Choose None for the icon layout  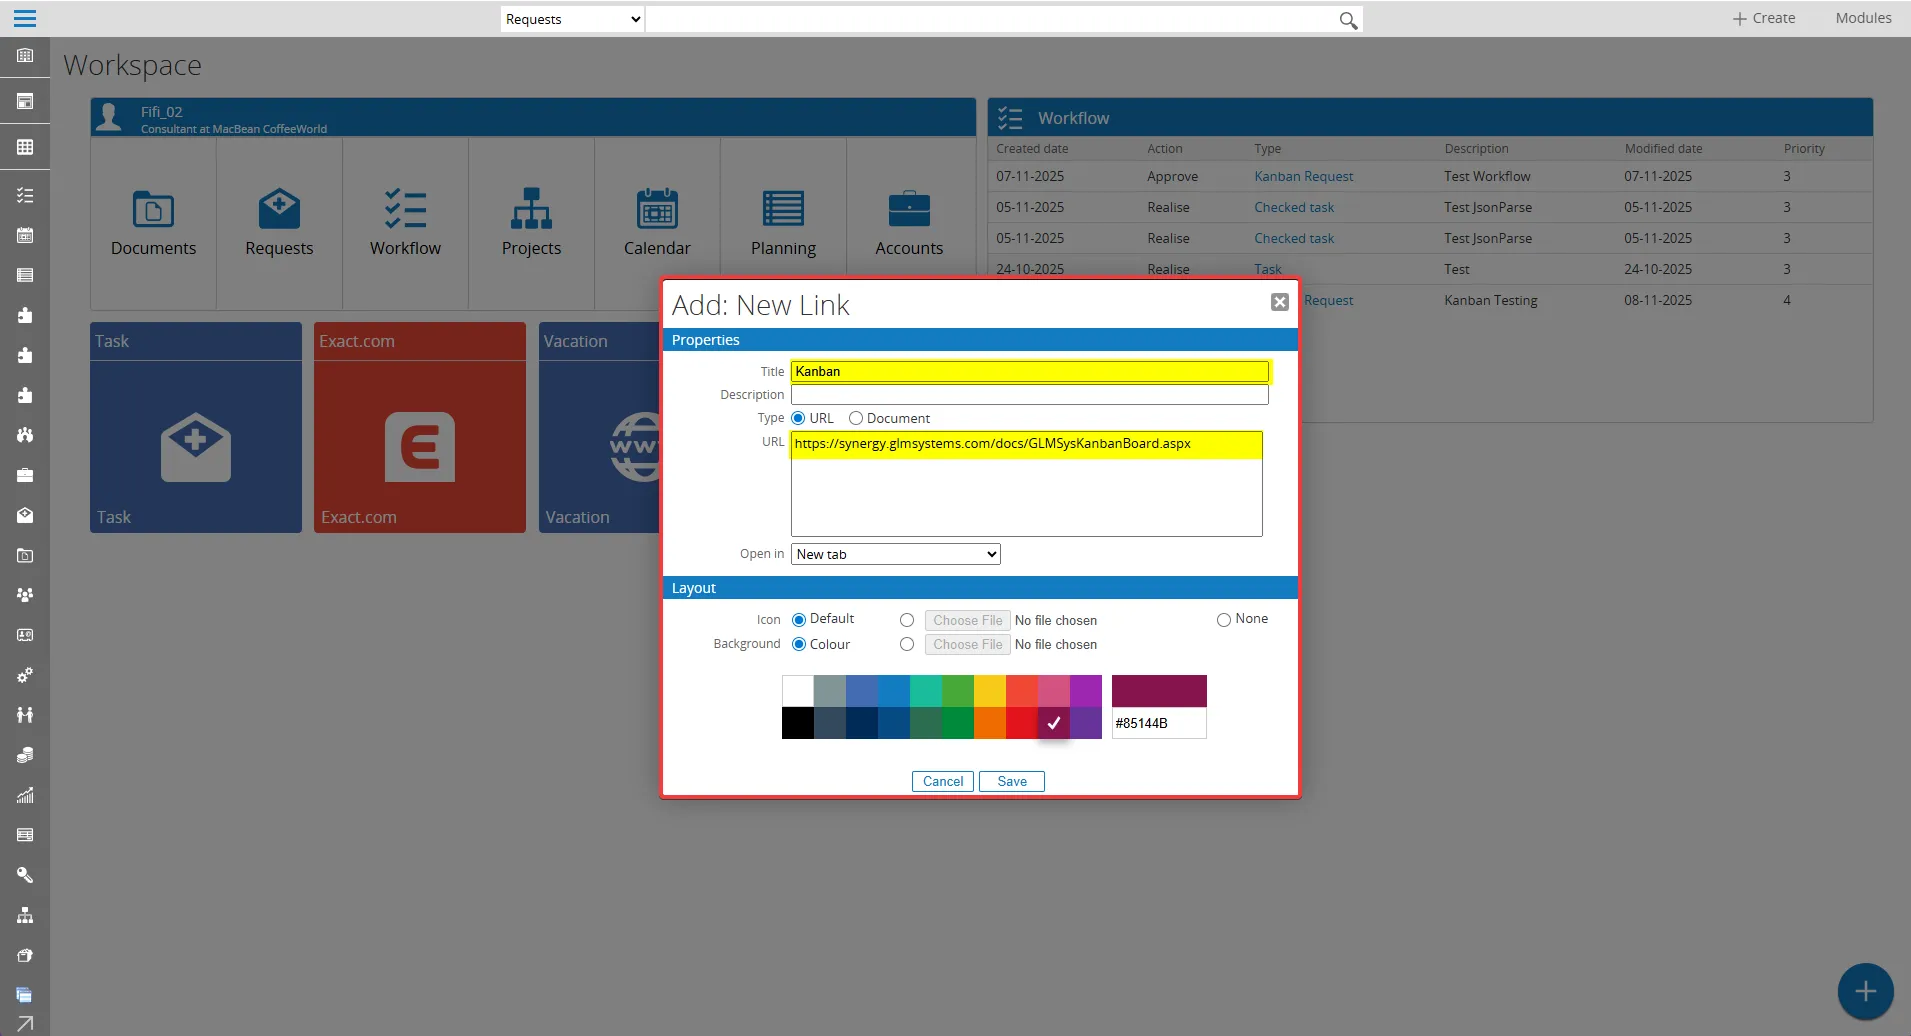point(1224,620)
